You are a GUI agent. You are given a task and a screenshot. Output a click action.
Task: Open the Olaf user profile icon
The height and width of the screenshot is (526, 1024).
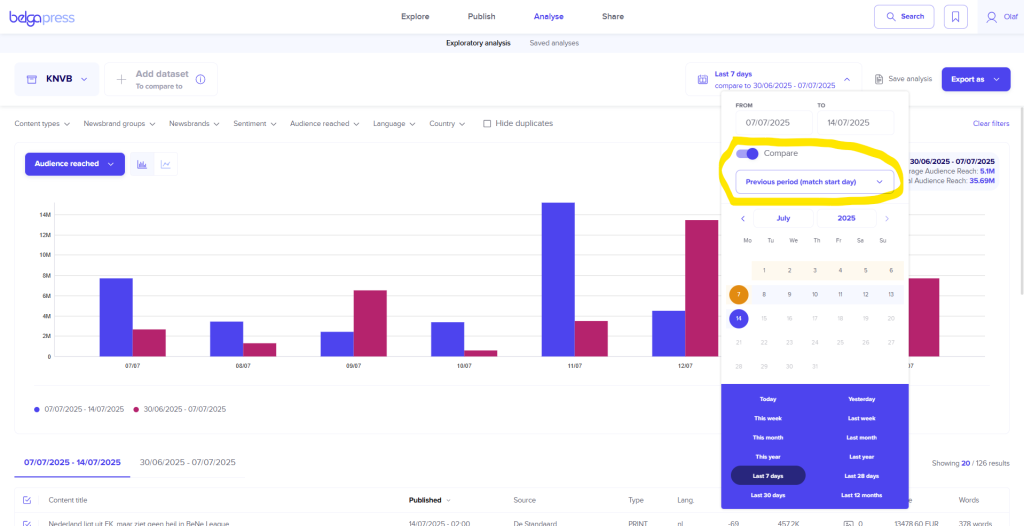tap(991, 17)
